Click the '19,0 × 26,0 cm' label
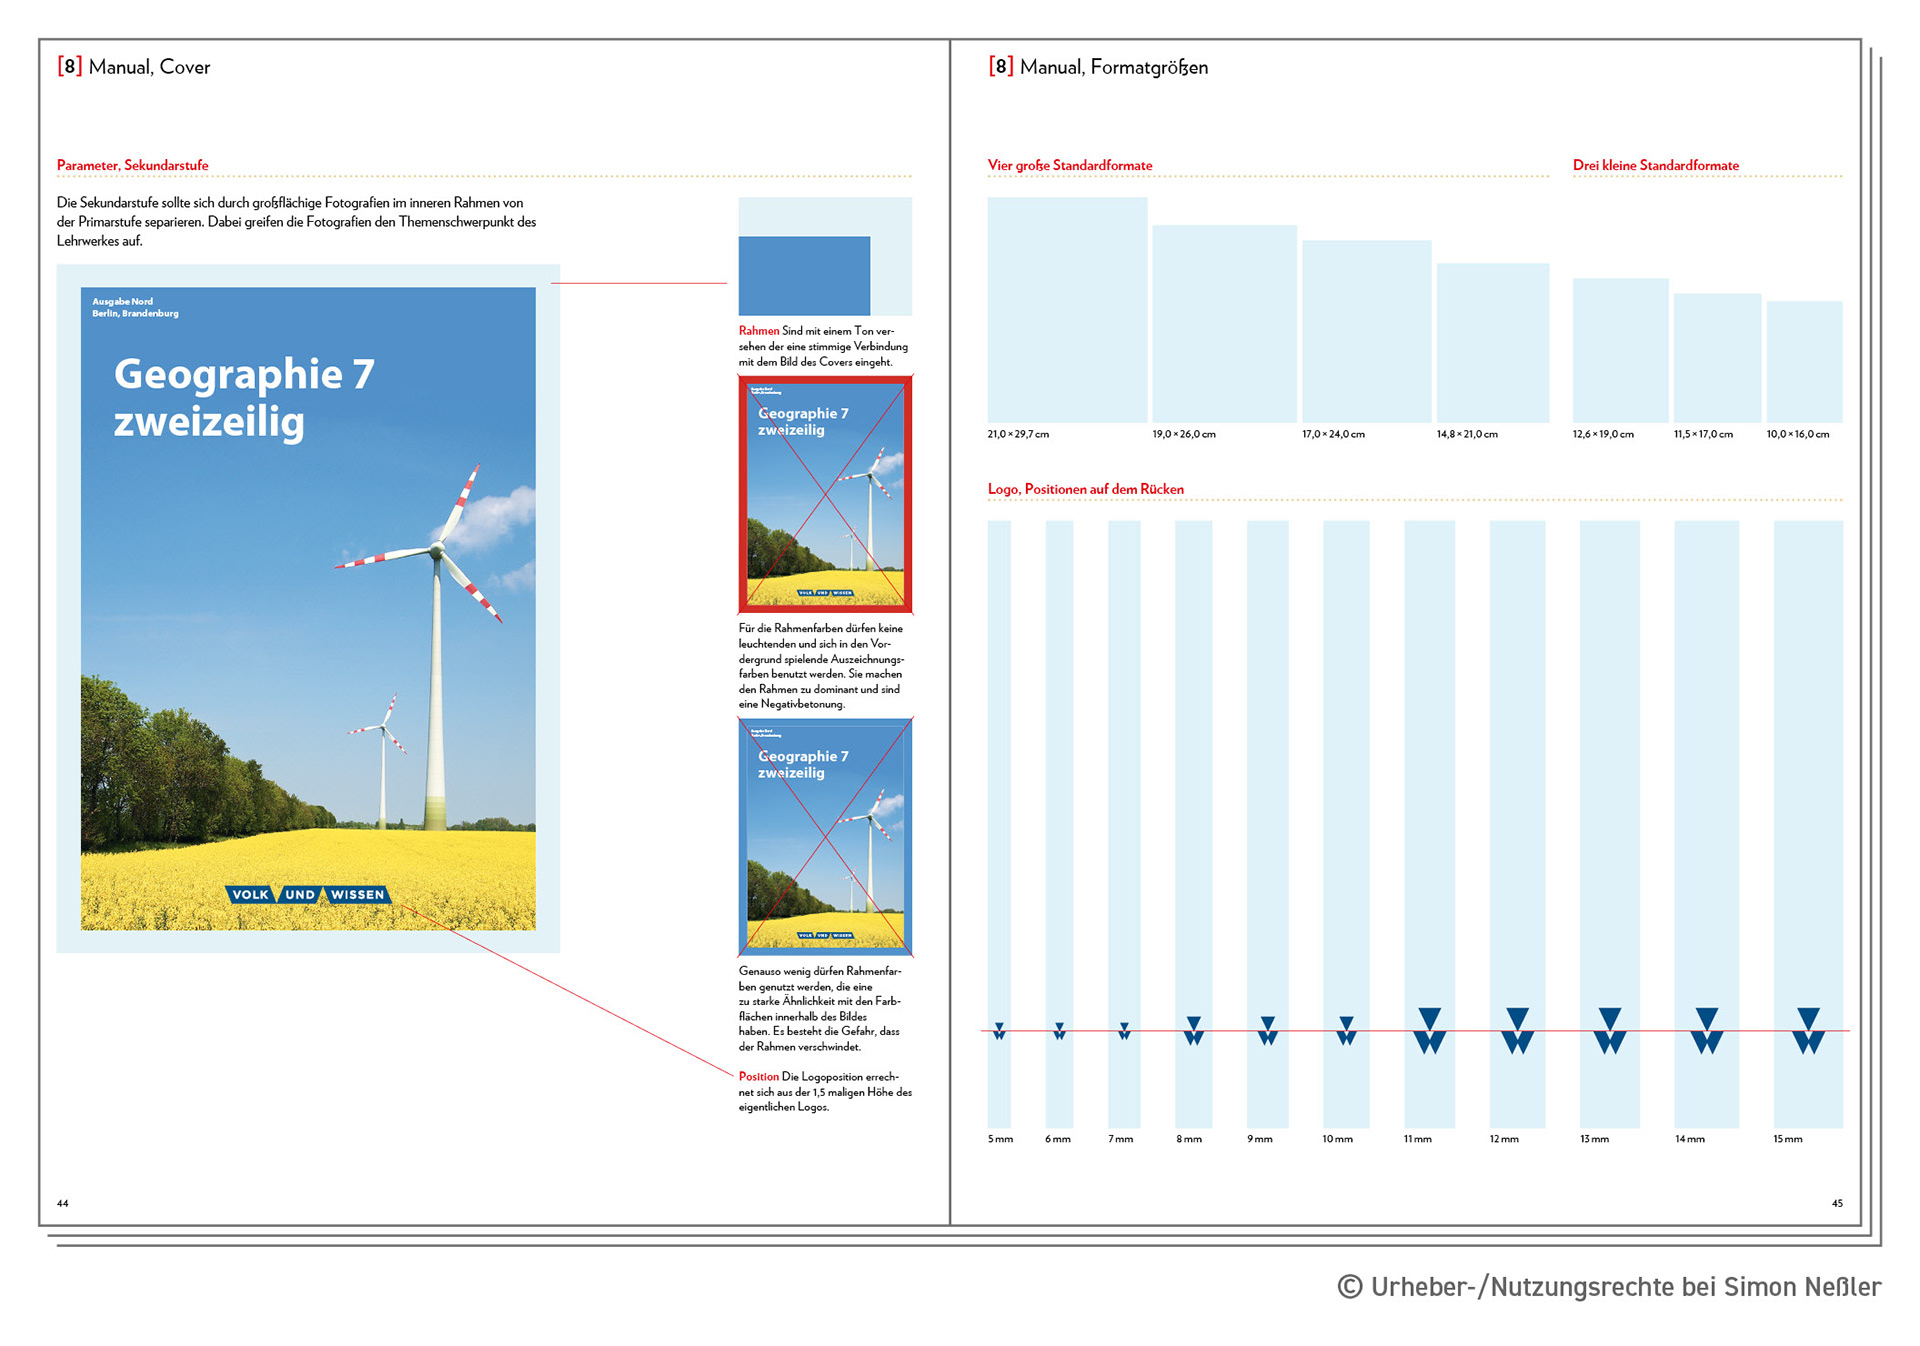 tap(1184, 434)
